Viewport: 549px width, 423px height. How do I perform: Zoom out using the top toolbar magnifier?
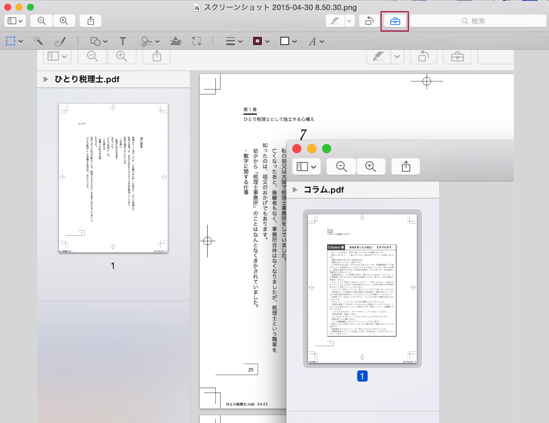pos(41,21)
